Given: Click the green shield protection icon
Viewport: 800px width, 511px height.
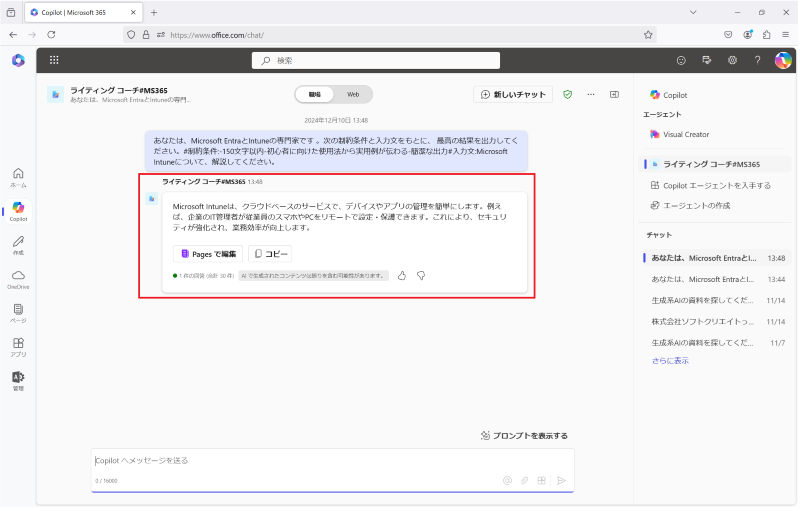Looking at the screenshot, I should (567, 94).
